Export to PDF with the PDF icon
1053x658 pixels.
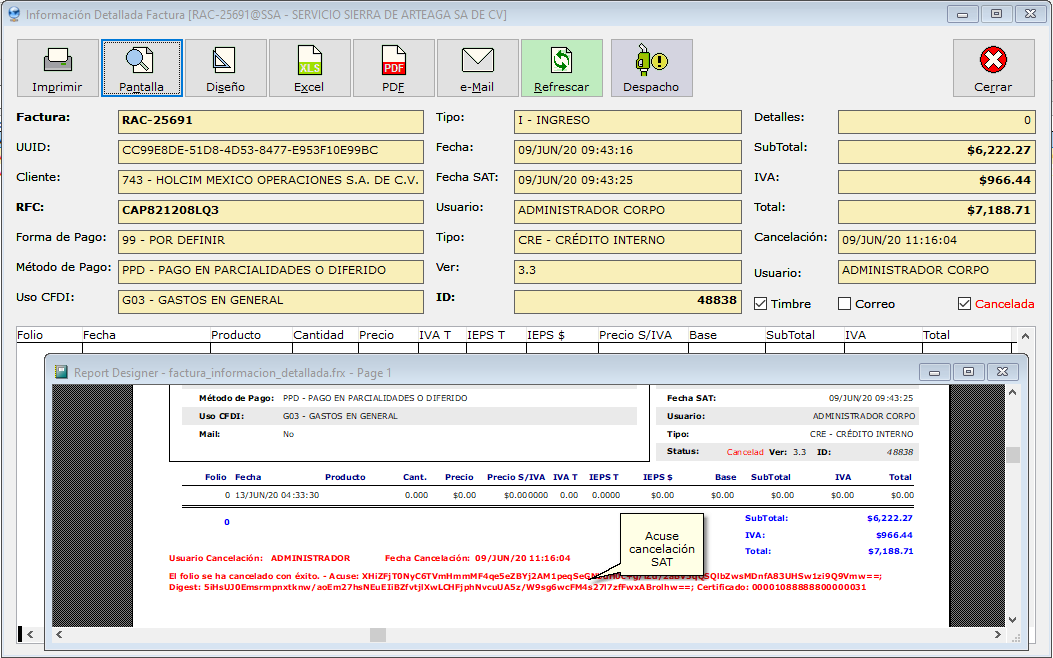pos(393,67)
